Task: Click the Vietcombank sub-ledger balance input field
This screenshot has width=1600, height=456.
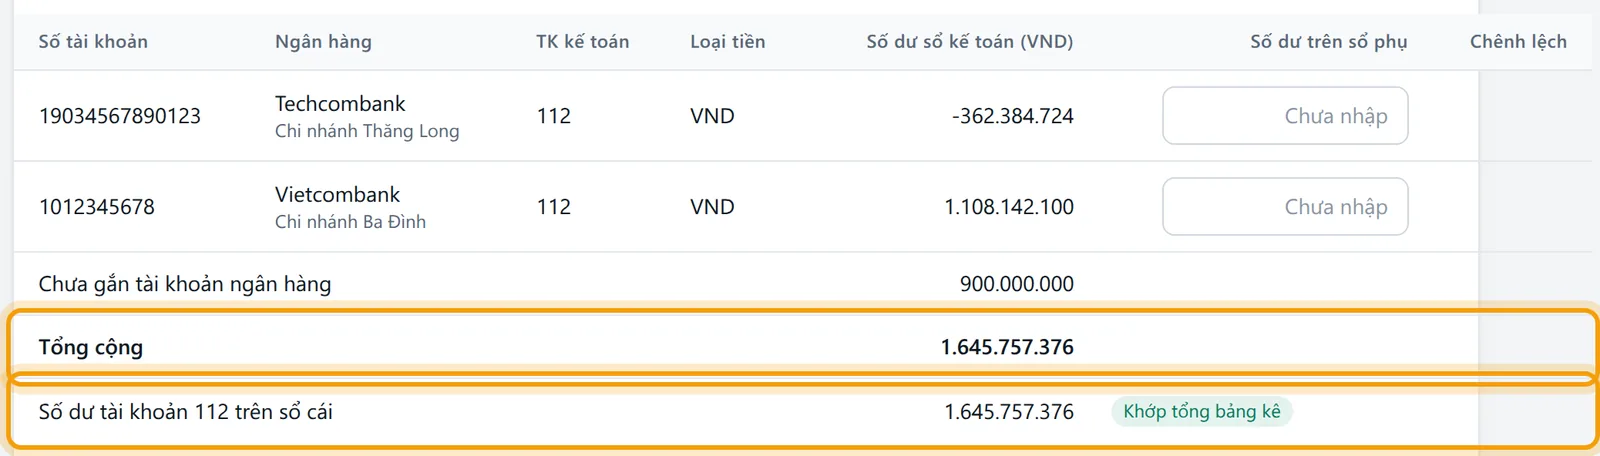Action: 1285,207
